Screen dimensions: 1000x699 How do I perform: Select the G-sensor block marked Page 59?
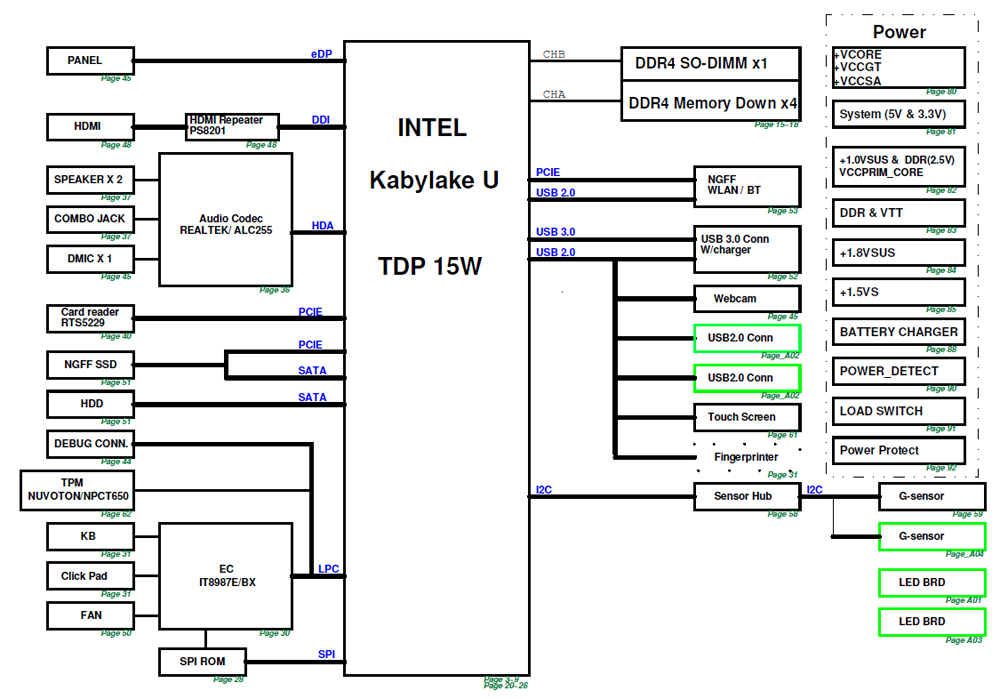(932, 497)
